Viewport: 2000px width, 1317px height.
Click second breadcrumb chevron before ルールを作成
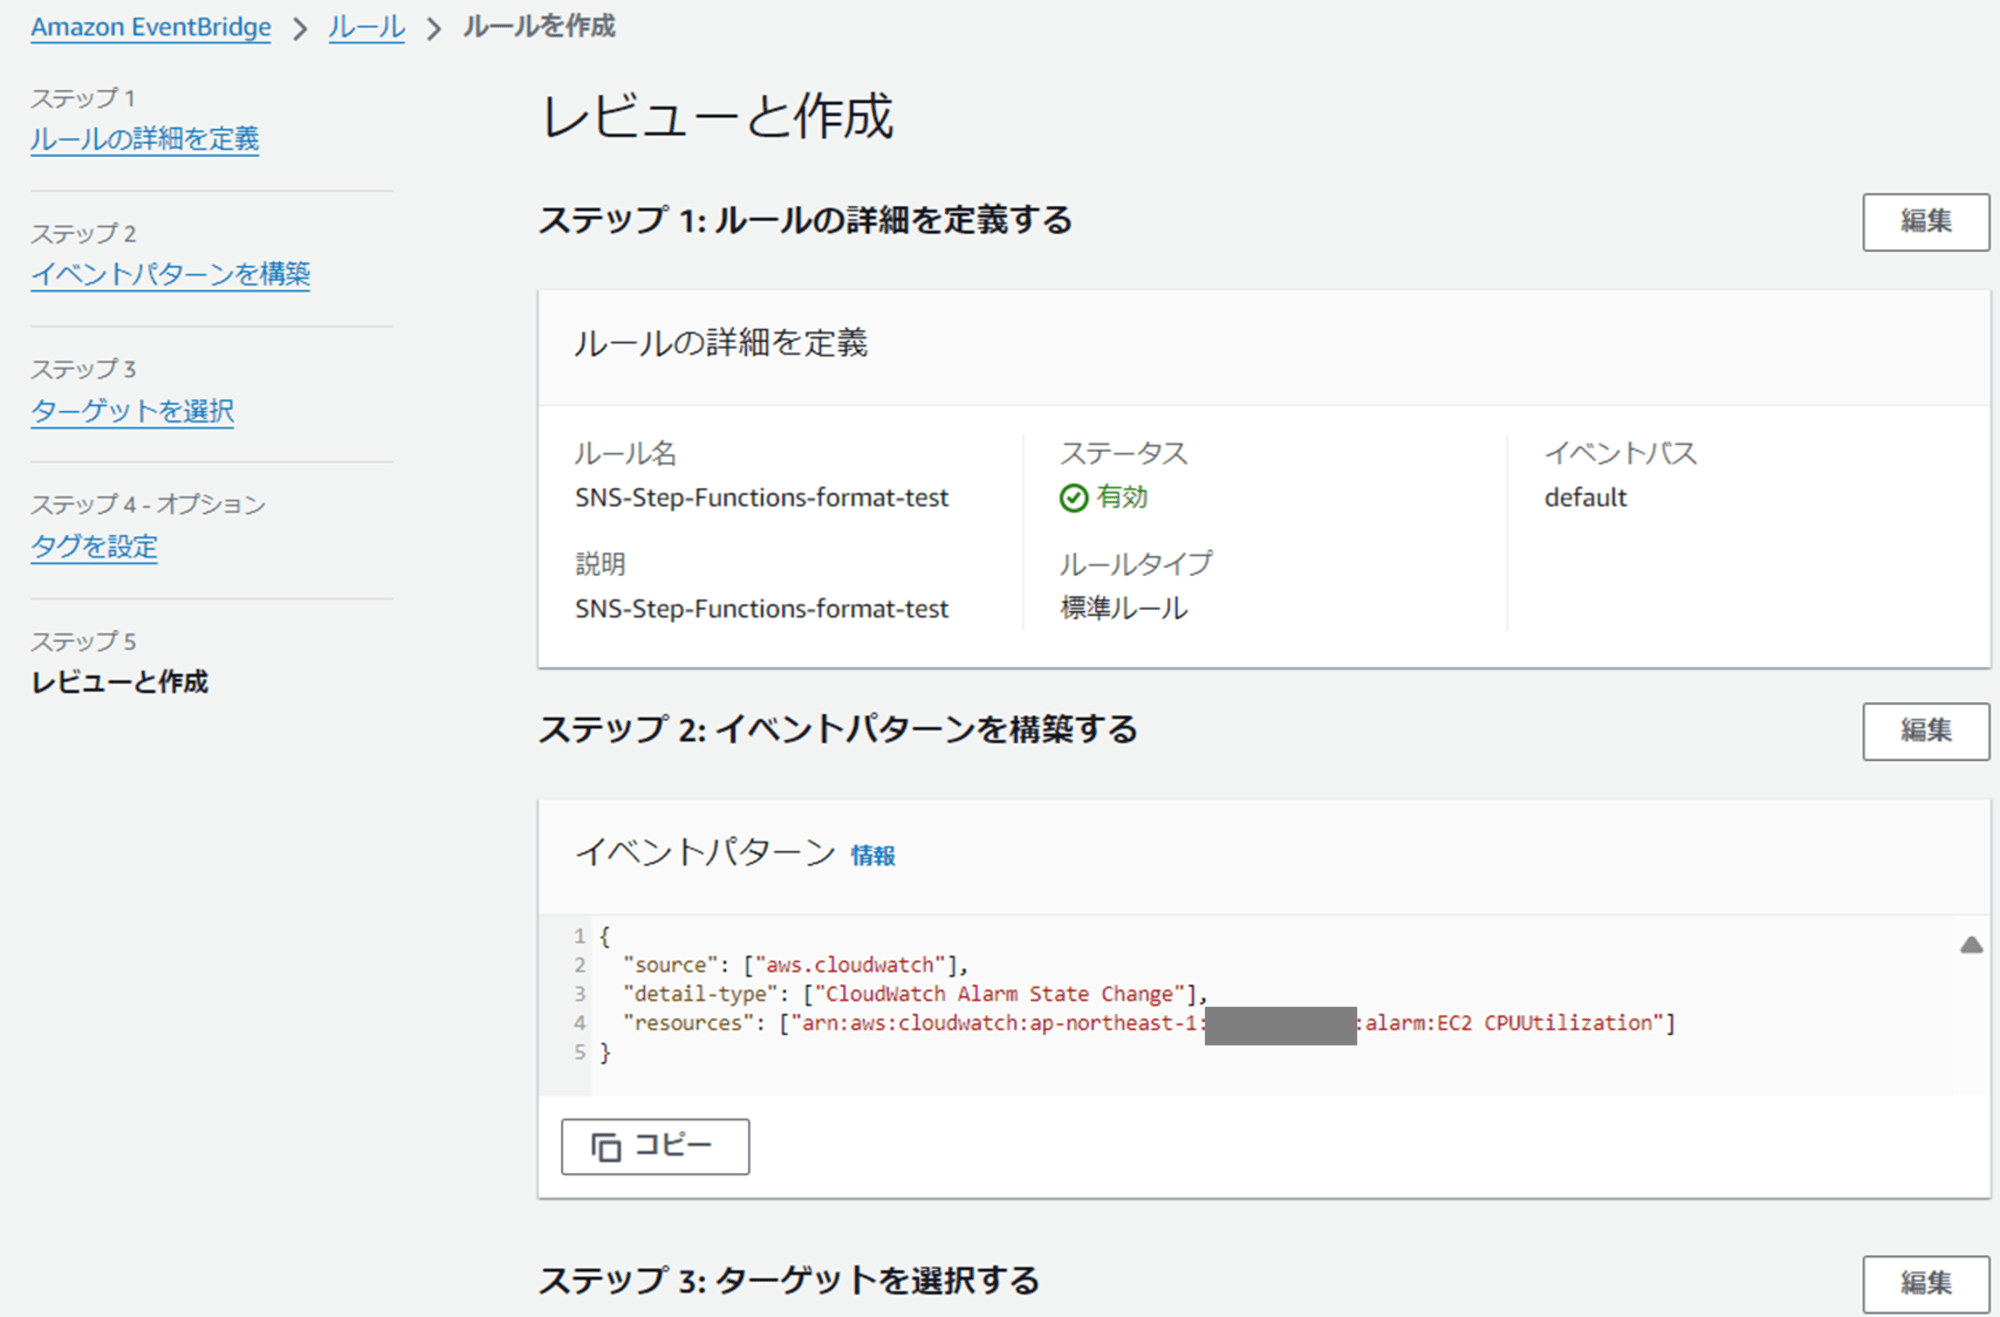[x=434, y=28]
